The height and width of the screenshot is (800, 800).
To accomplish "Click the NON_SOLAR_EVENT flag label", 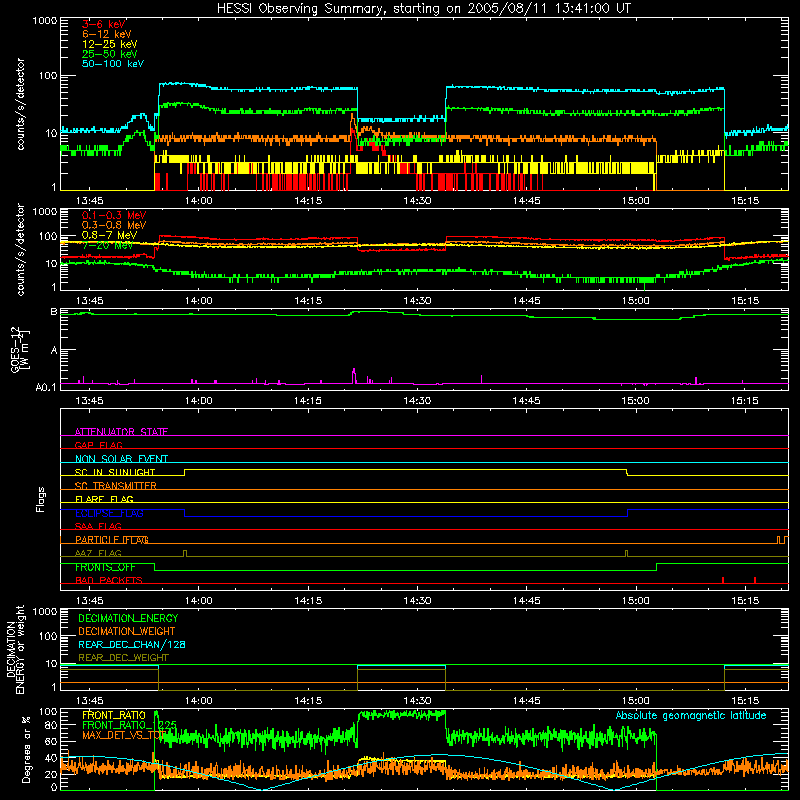I will (121, 459).
